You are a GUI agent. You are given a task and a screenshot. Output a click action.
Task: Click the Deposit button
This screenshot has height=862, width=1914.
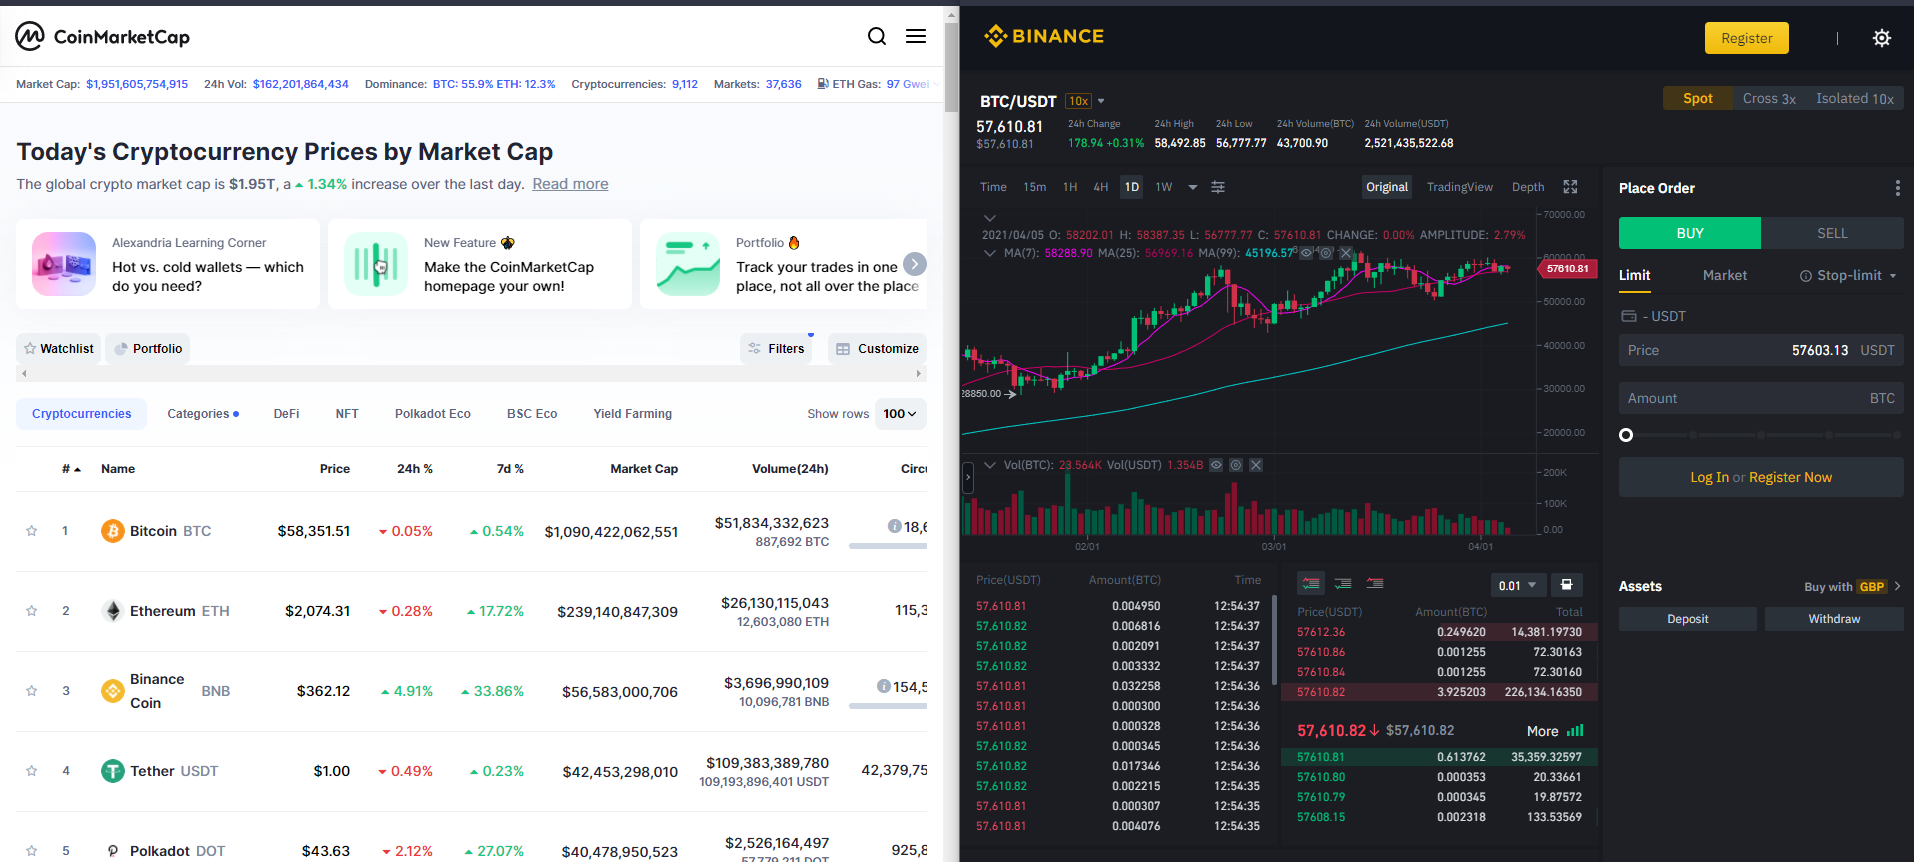1688,619
